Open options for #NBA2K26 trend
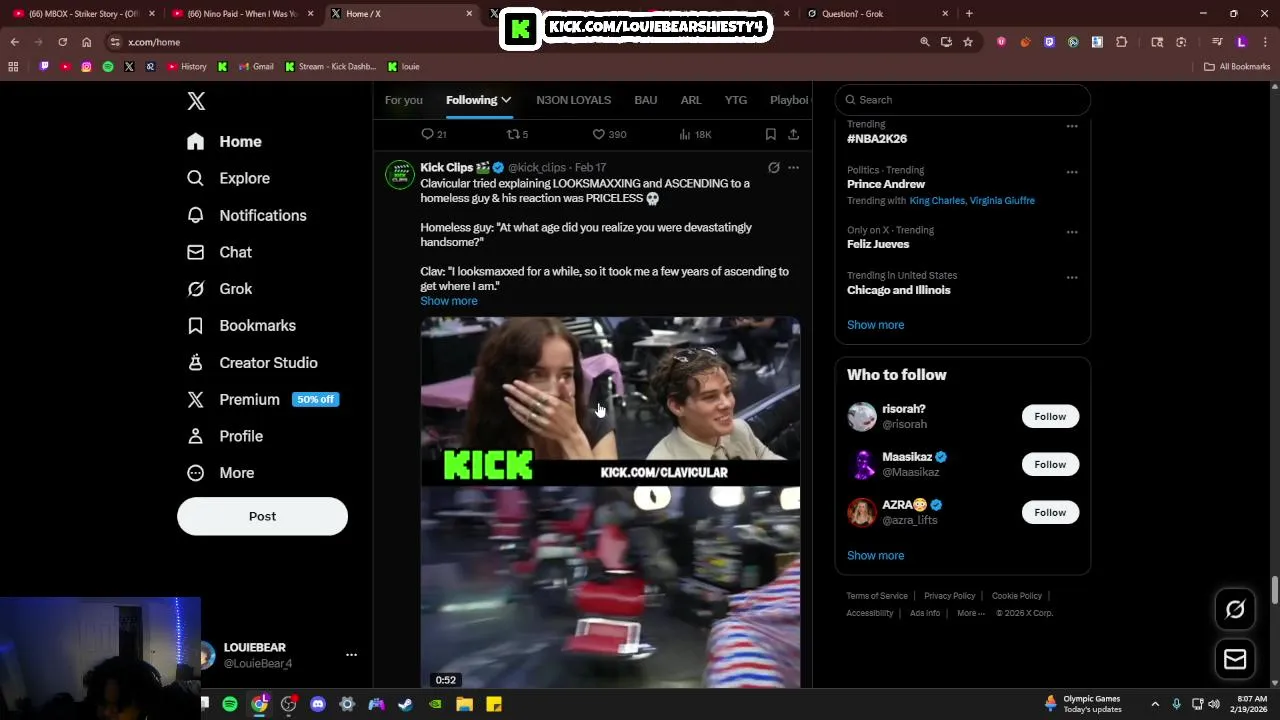This screenshot has width=1280, height=720. 1072,127
